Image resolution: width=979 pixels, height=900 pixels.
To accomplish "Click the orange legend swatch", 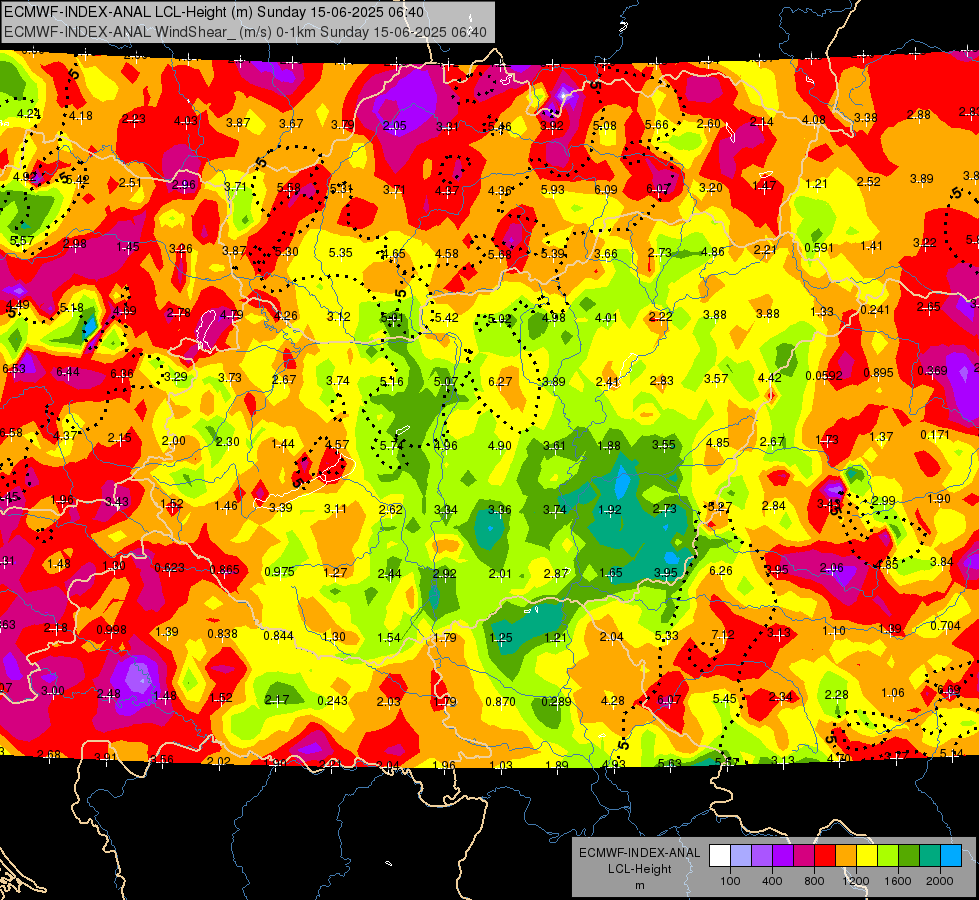I will coord(846,856).
